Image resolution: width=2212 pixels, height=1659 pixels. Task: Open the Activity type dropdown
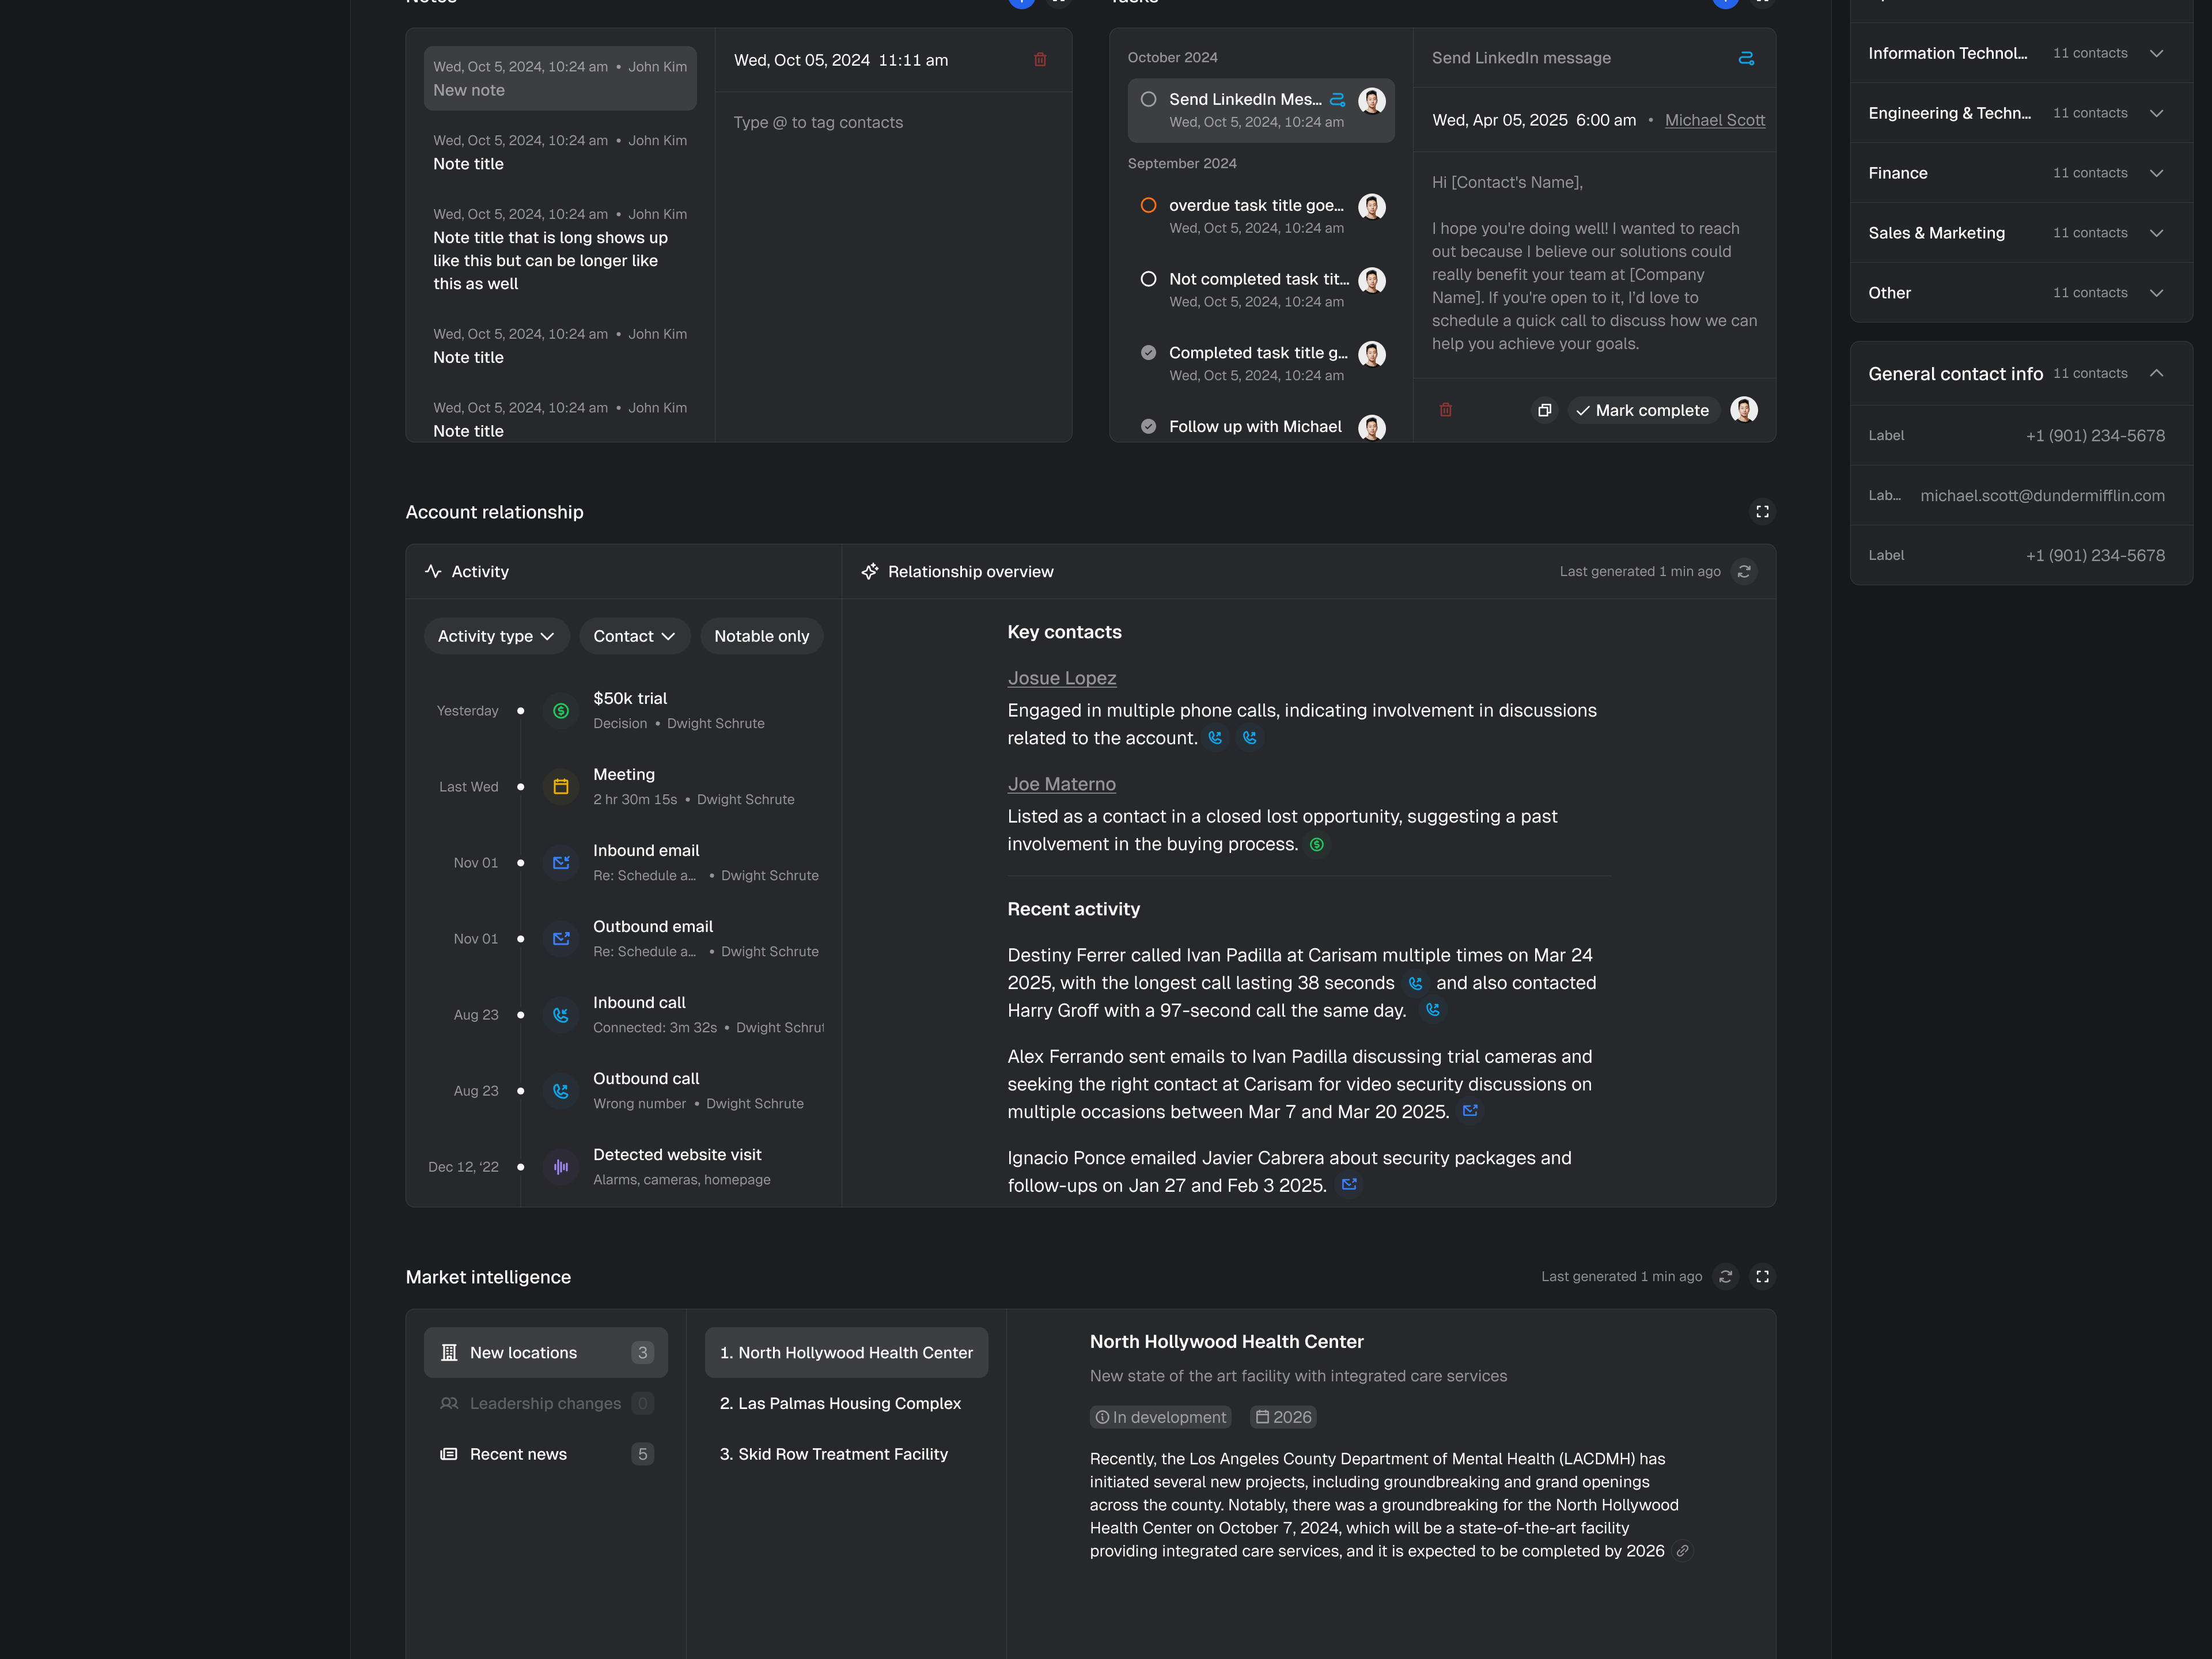(496, 636)
